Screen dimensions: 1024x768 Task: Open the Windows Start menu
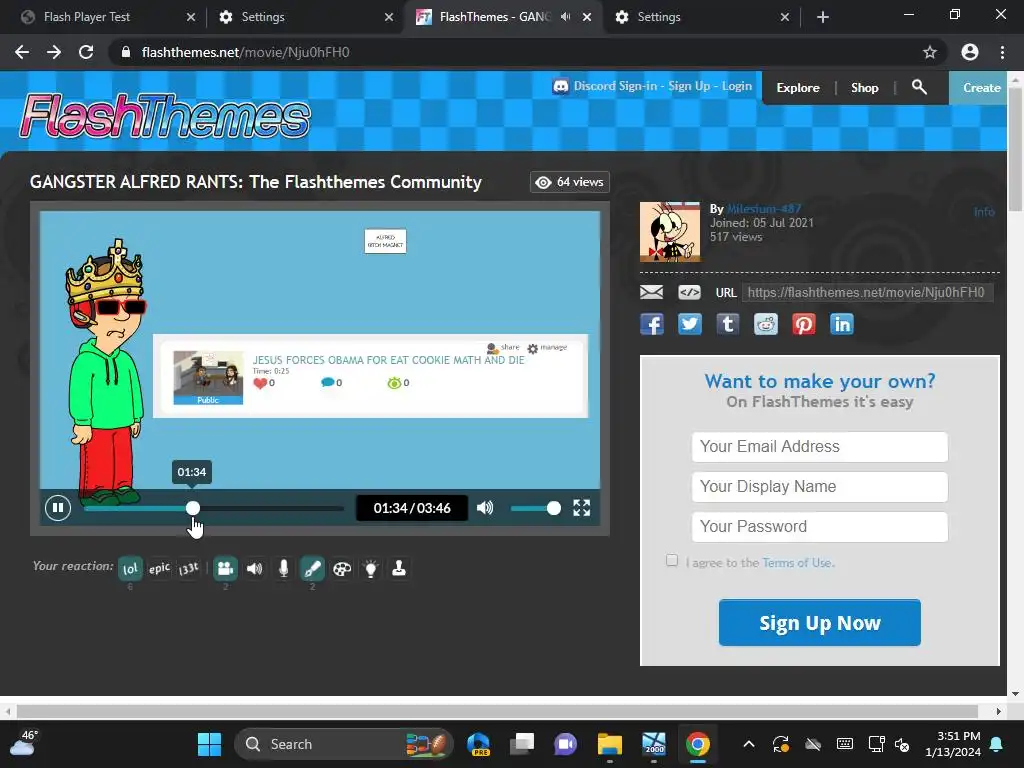click(210, 744)
